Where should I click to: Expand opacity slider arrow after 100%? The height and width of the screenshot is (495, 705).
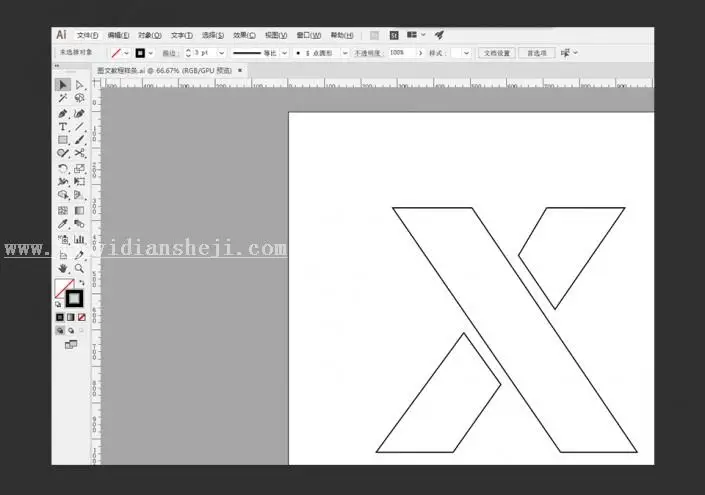(420, 53)
